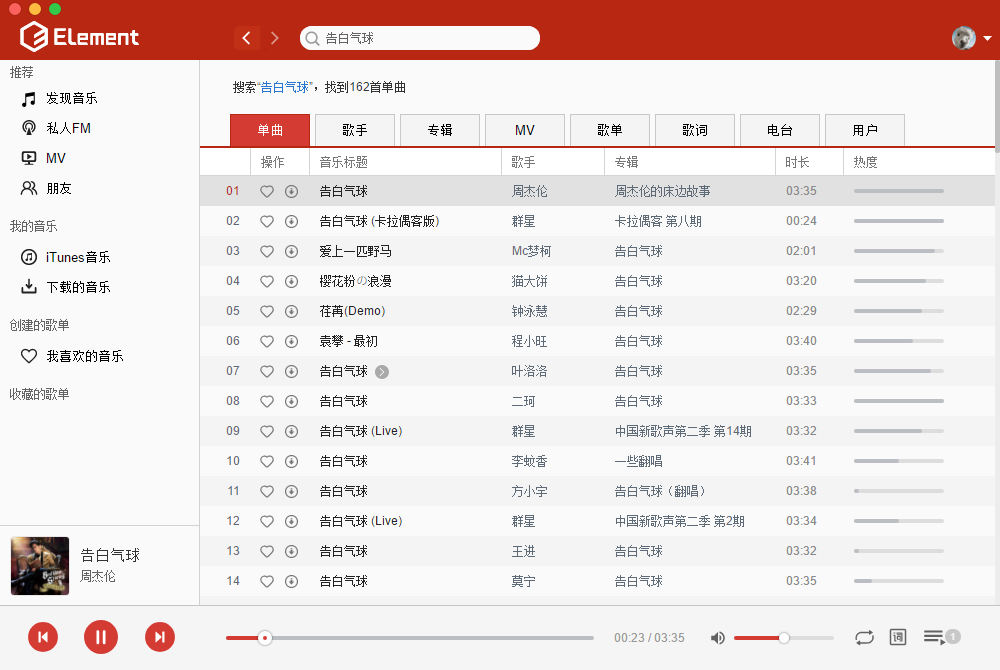The height and width of the screenshot is (670, 1000).
Task: Switch to the 歌词 tab
Action: tap(695, 130)
